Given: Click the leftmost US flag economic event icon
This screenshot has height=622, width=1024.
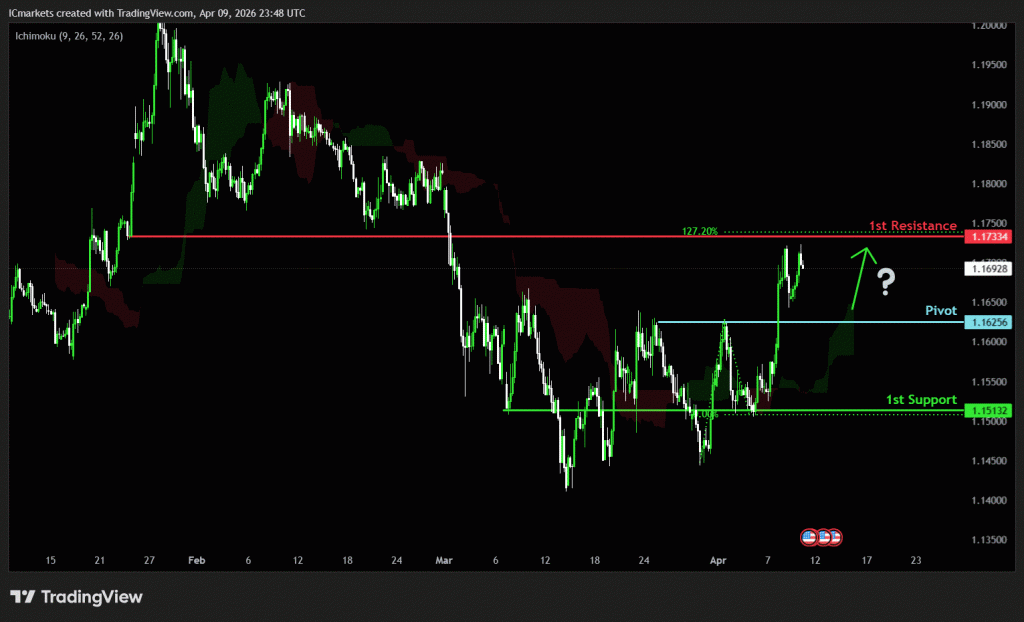Looking at the screenshot, I should click(809, 537).
